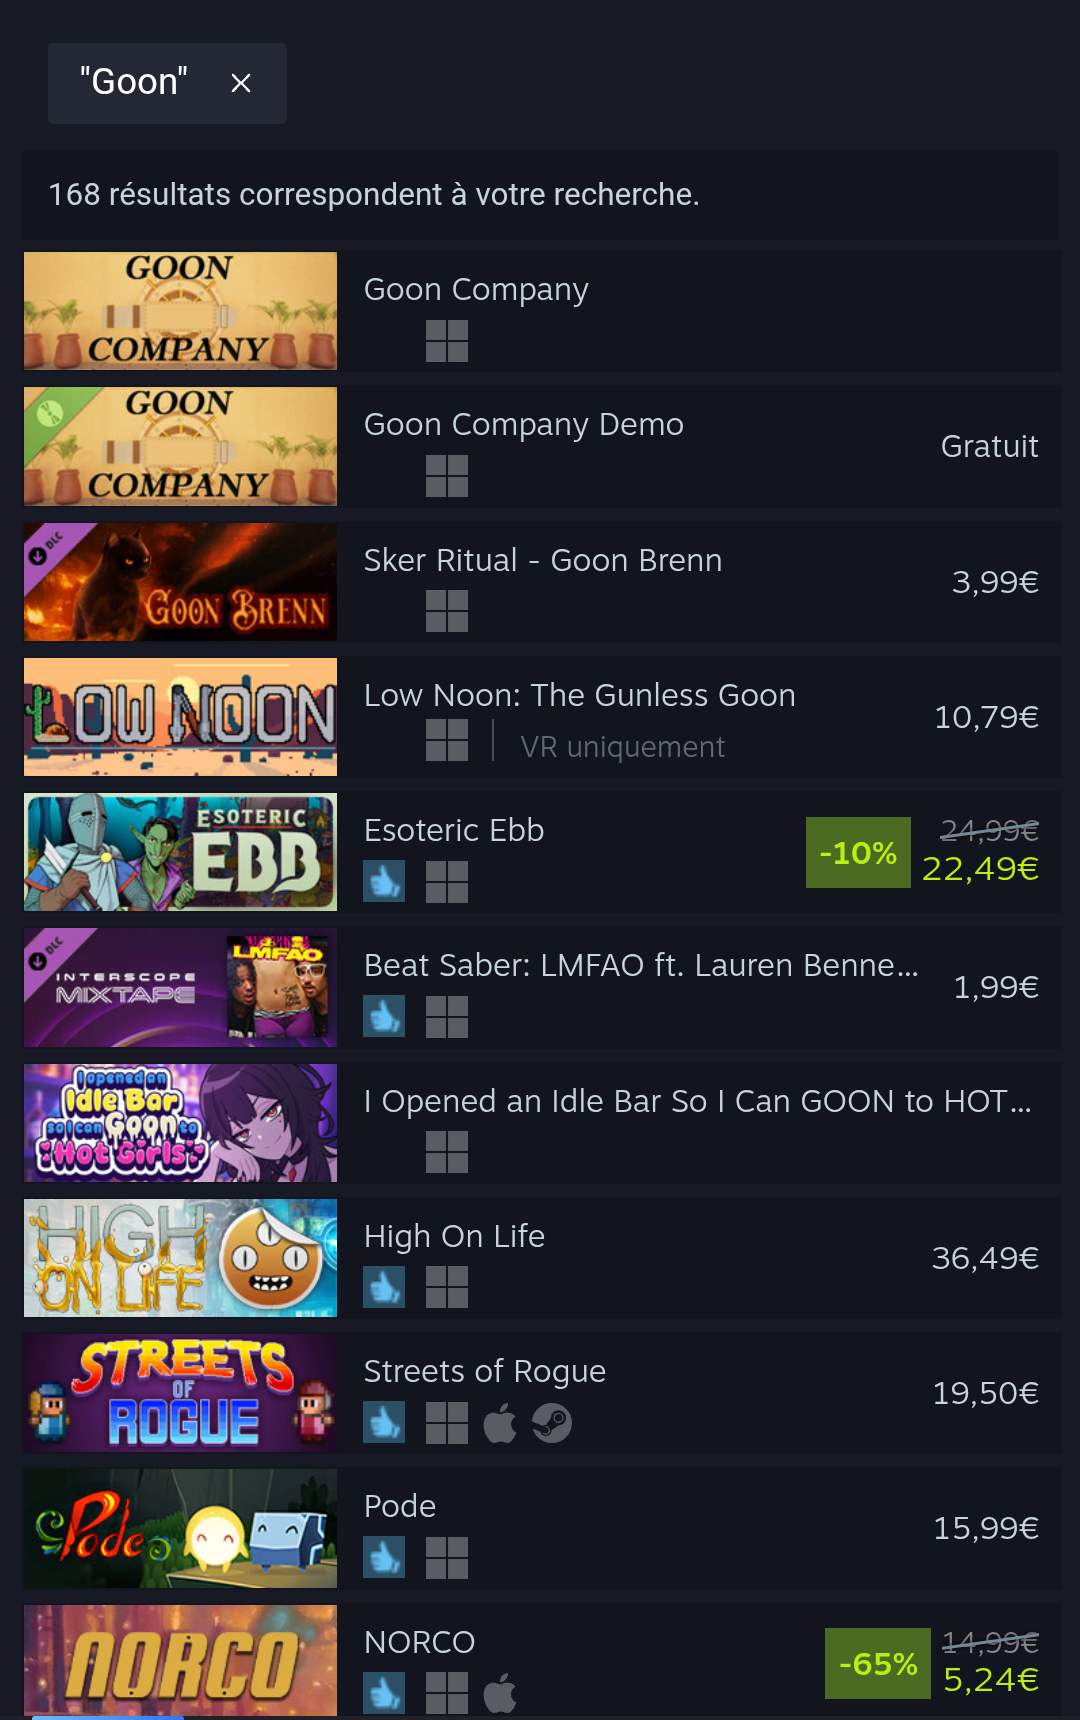This screenshot has width=1080, height=1720.
Task: Open the I Opened an Idle Bar result
Action: coord(542,1123)
